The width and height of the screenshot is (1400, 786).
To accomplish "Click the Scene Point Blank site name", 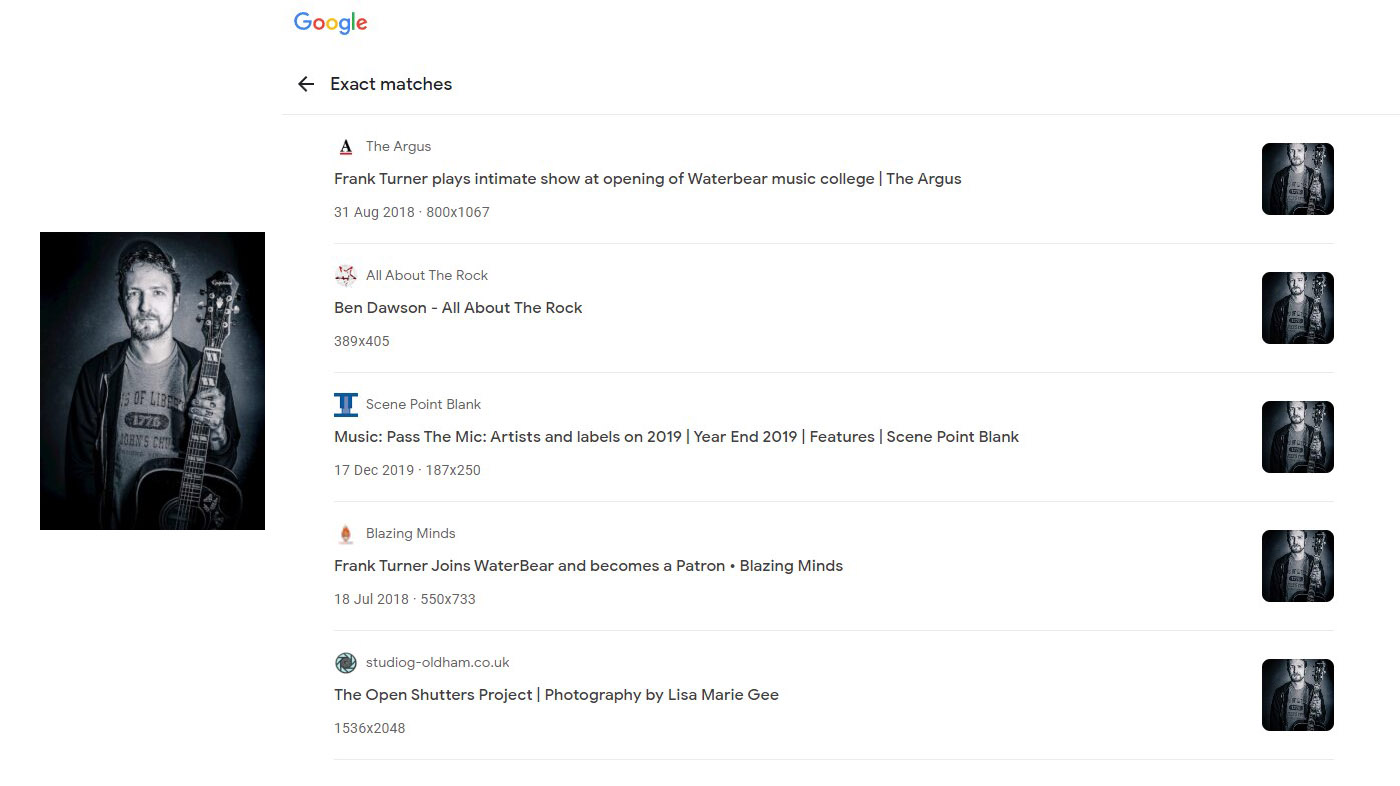I will tap(423, 404).
